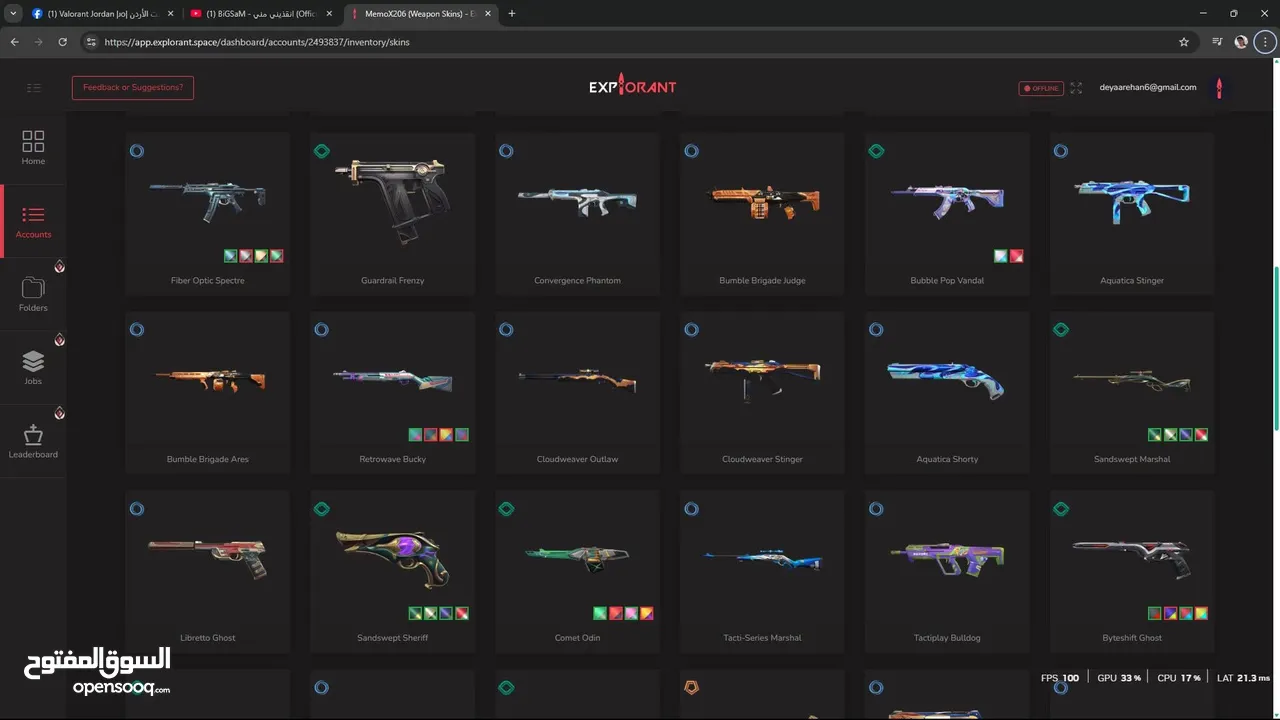Open the Folders sidebar section
This screenshot has height=720, width=1280.
point(33,294)
